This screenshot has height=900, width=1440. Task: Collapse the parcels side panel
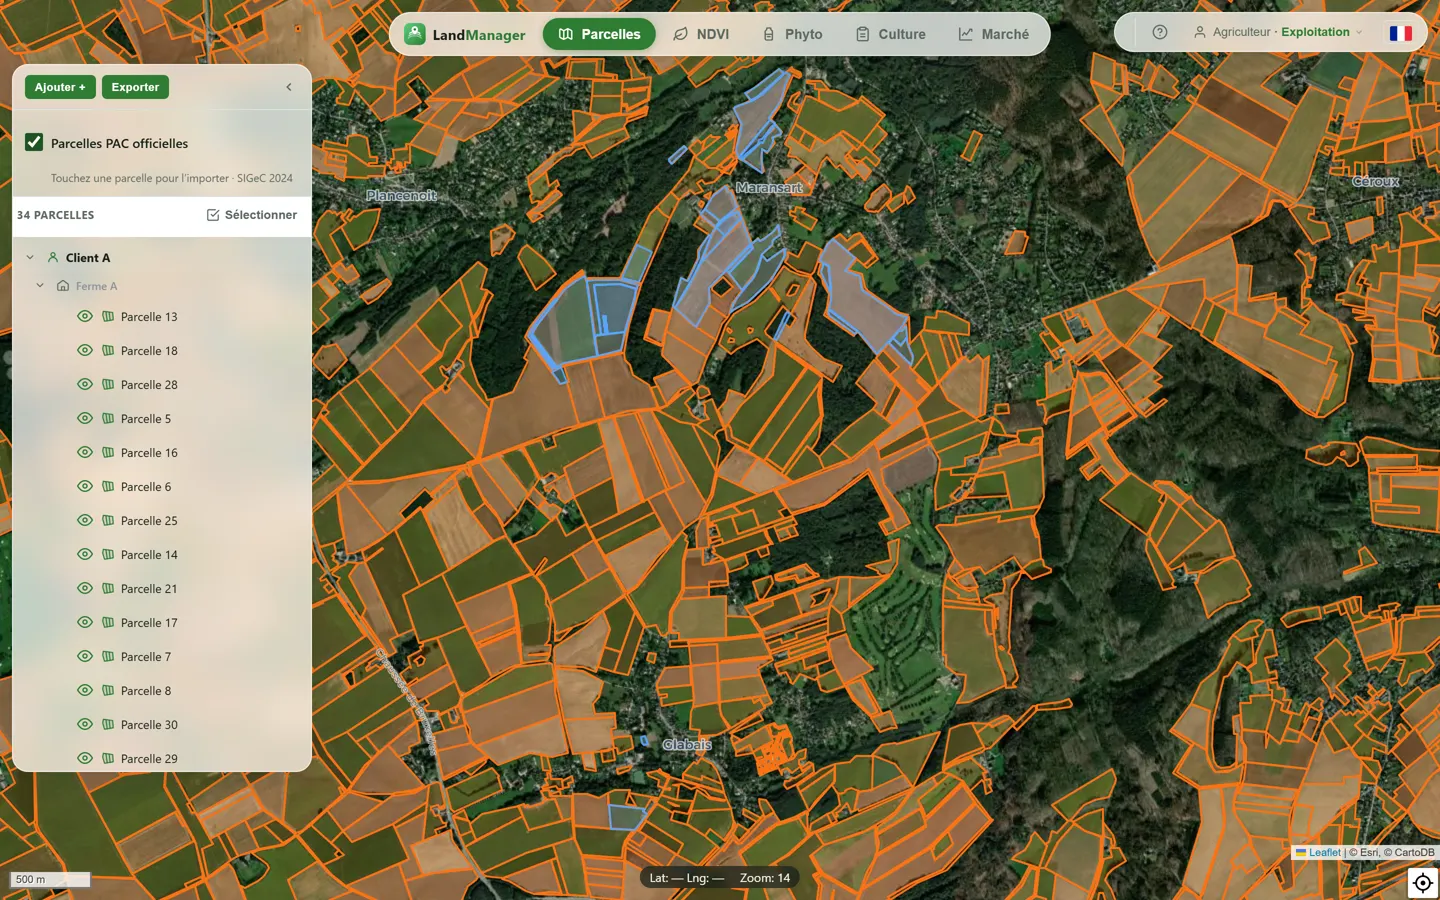(289, 87)
